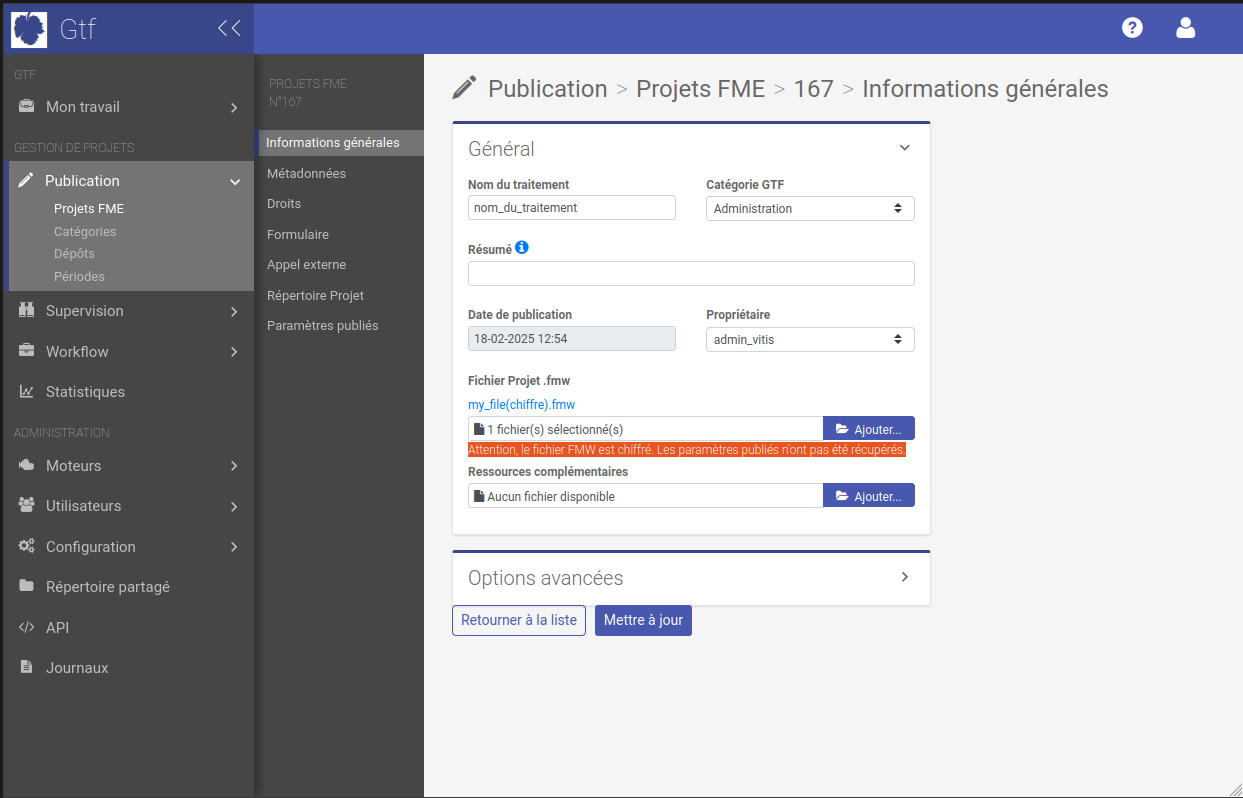Click the Moteurs engine icon
The width and height of the screenshot is (1243, 798).
coord(27,465)
